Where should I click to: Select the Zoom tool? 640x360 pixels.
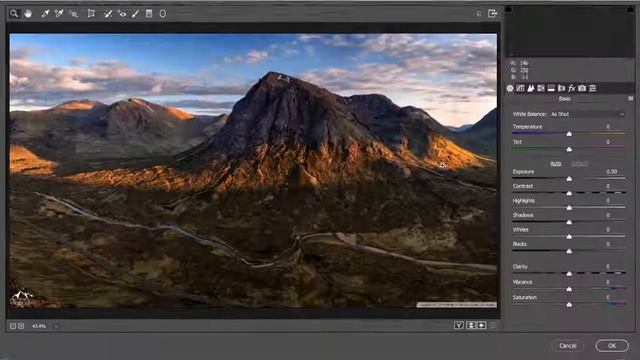pyautogui.click(x=14, y=13)
